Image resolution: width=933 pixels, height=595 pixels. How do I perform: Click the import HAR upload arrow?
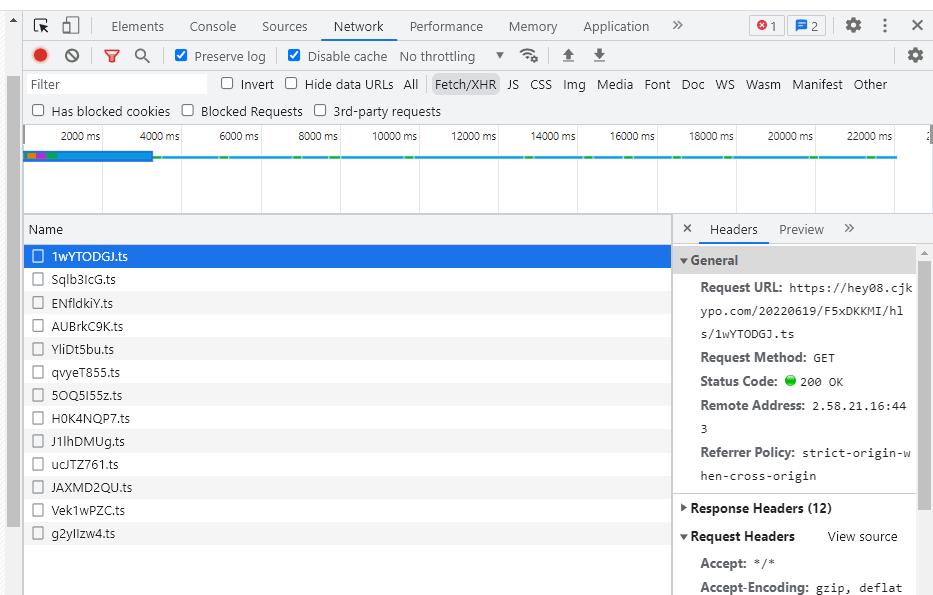(568, 56)
